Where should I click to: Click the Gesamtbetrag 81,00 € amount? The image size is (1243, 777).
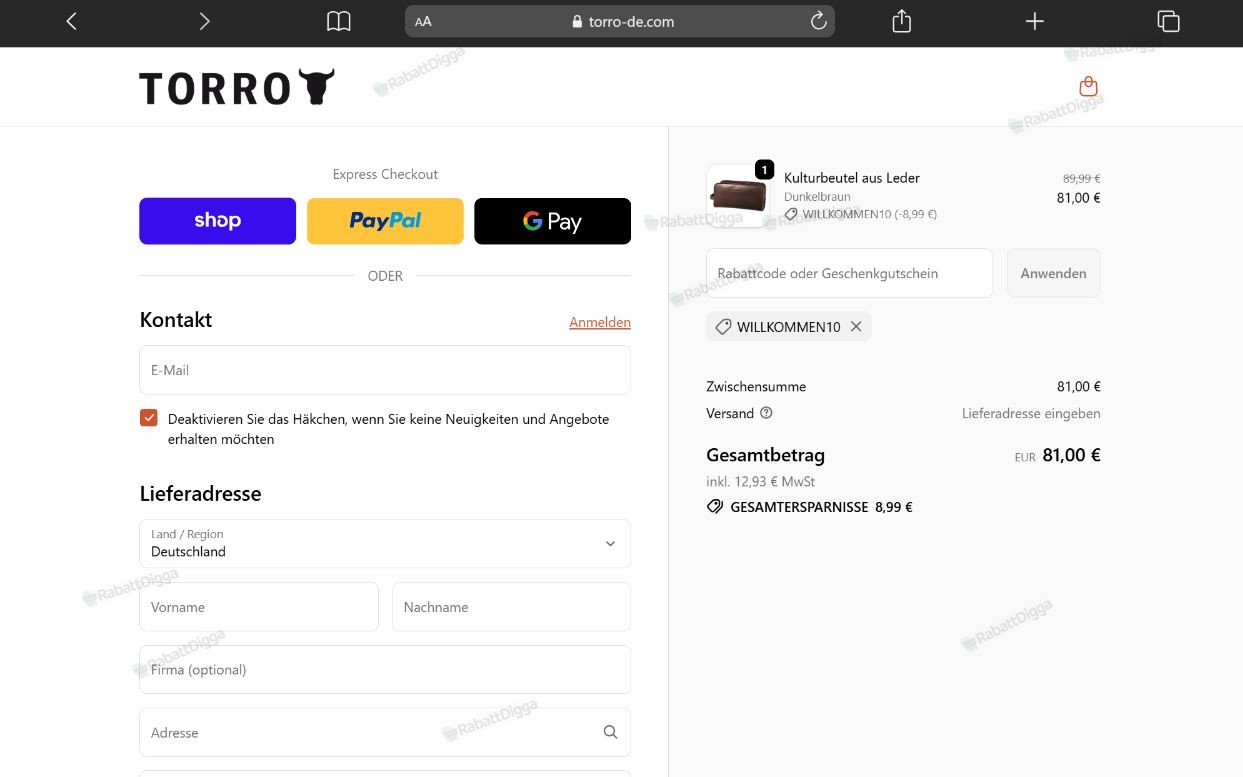click(1071, 455)
